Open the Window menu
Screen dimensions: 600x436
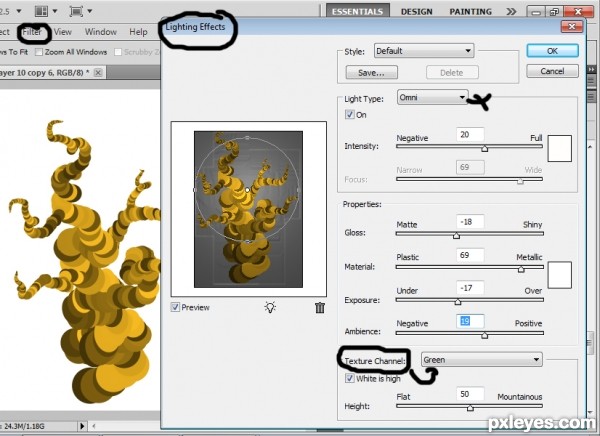click(x=101, y=32)
